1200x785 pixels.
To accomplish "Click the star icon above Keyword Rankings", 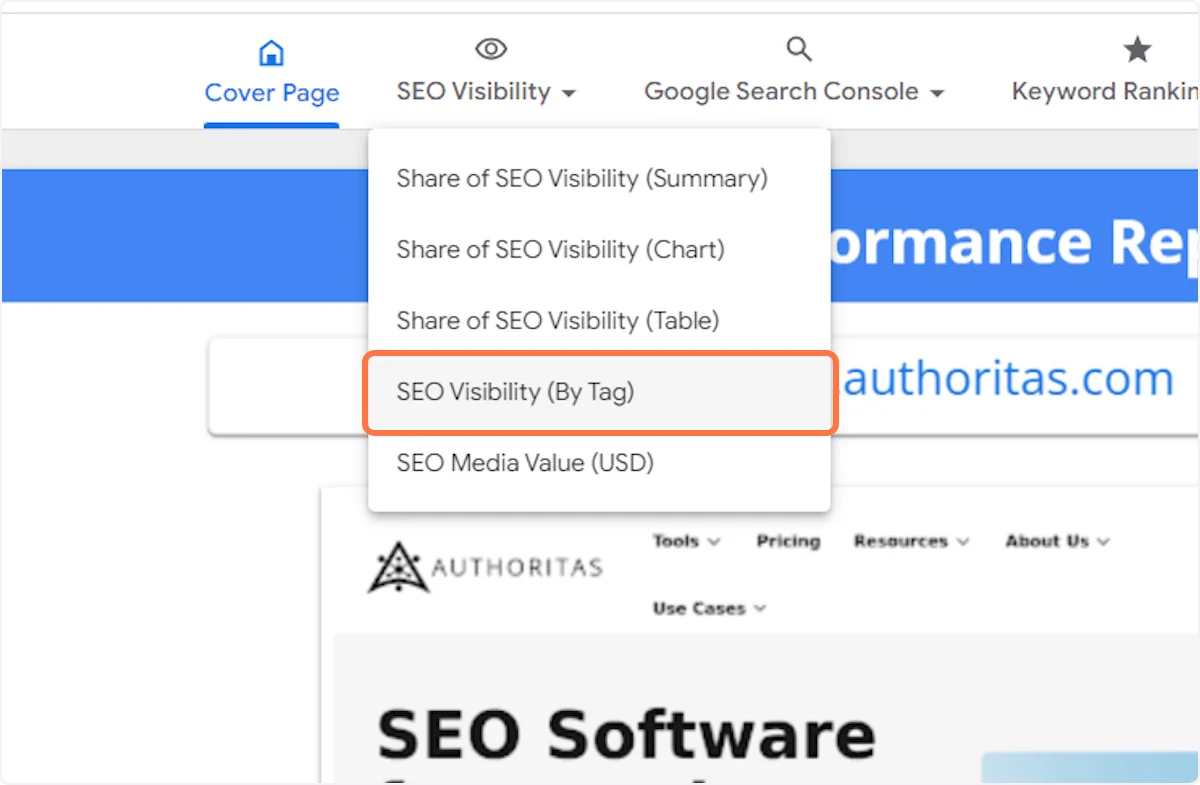I will tap(1137, 49).
